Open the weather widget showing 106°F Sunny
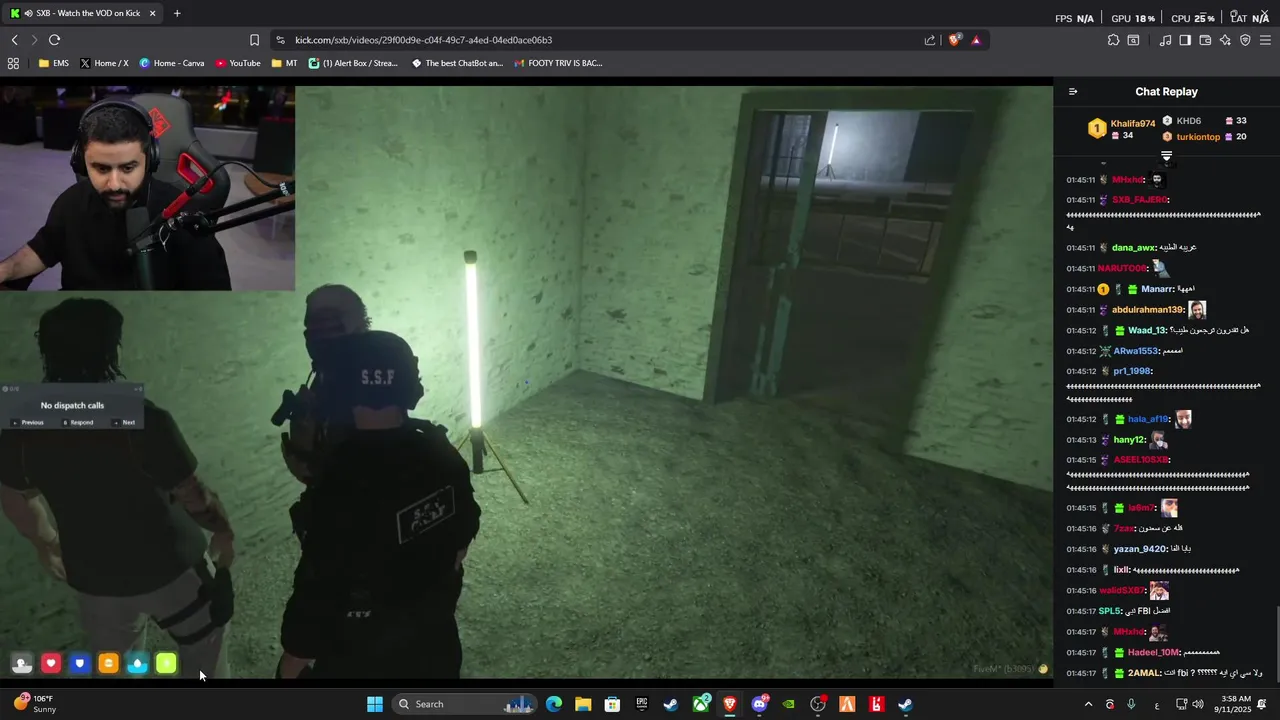This screenshot has height=720, width=1280. point(35,704)
